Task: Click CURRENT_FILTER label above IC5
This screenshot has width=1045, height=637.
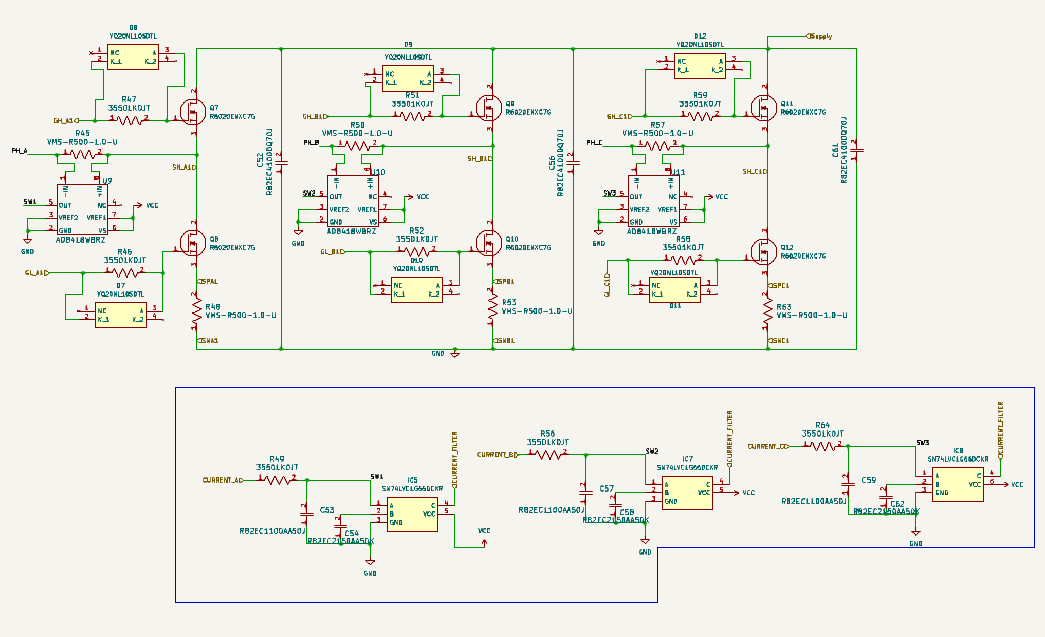Action: tap(455, 460)
